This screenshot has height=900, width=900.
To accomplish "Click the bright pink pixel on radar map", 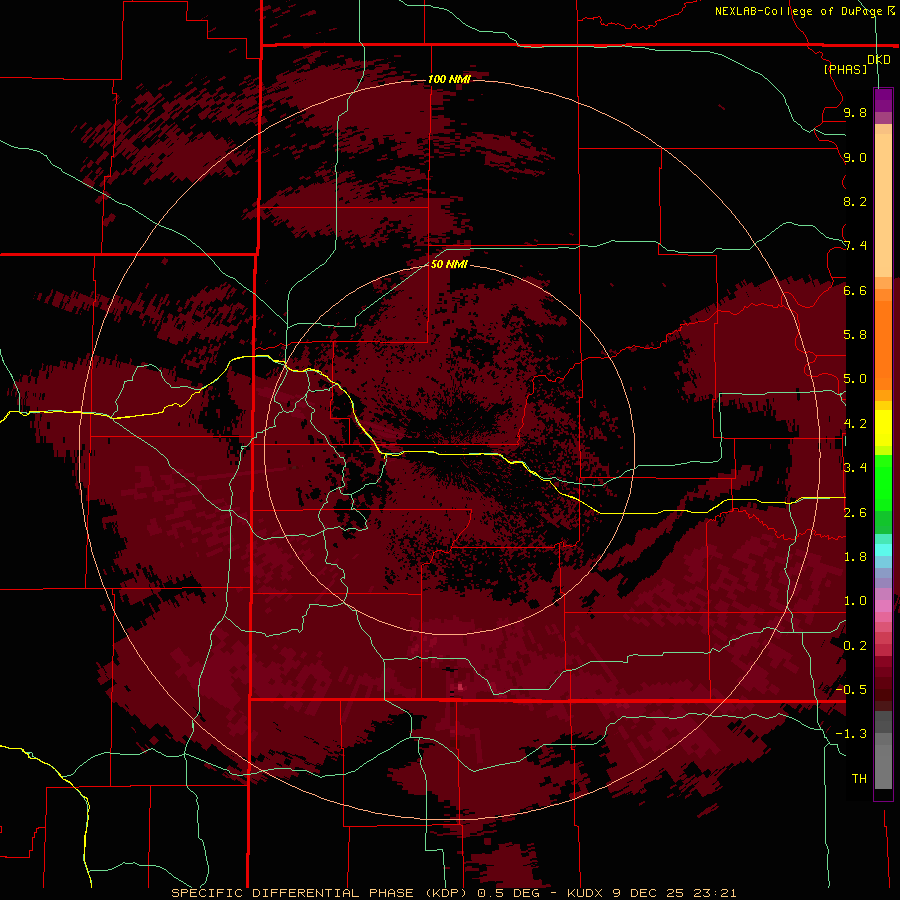I will (x=460, y=686).
